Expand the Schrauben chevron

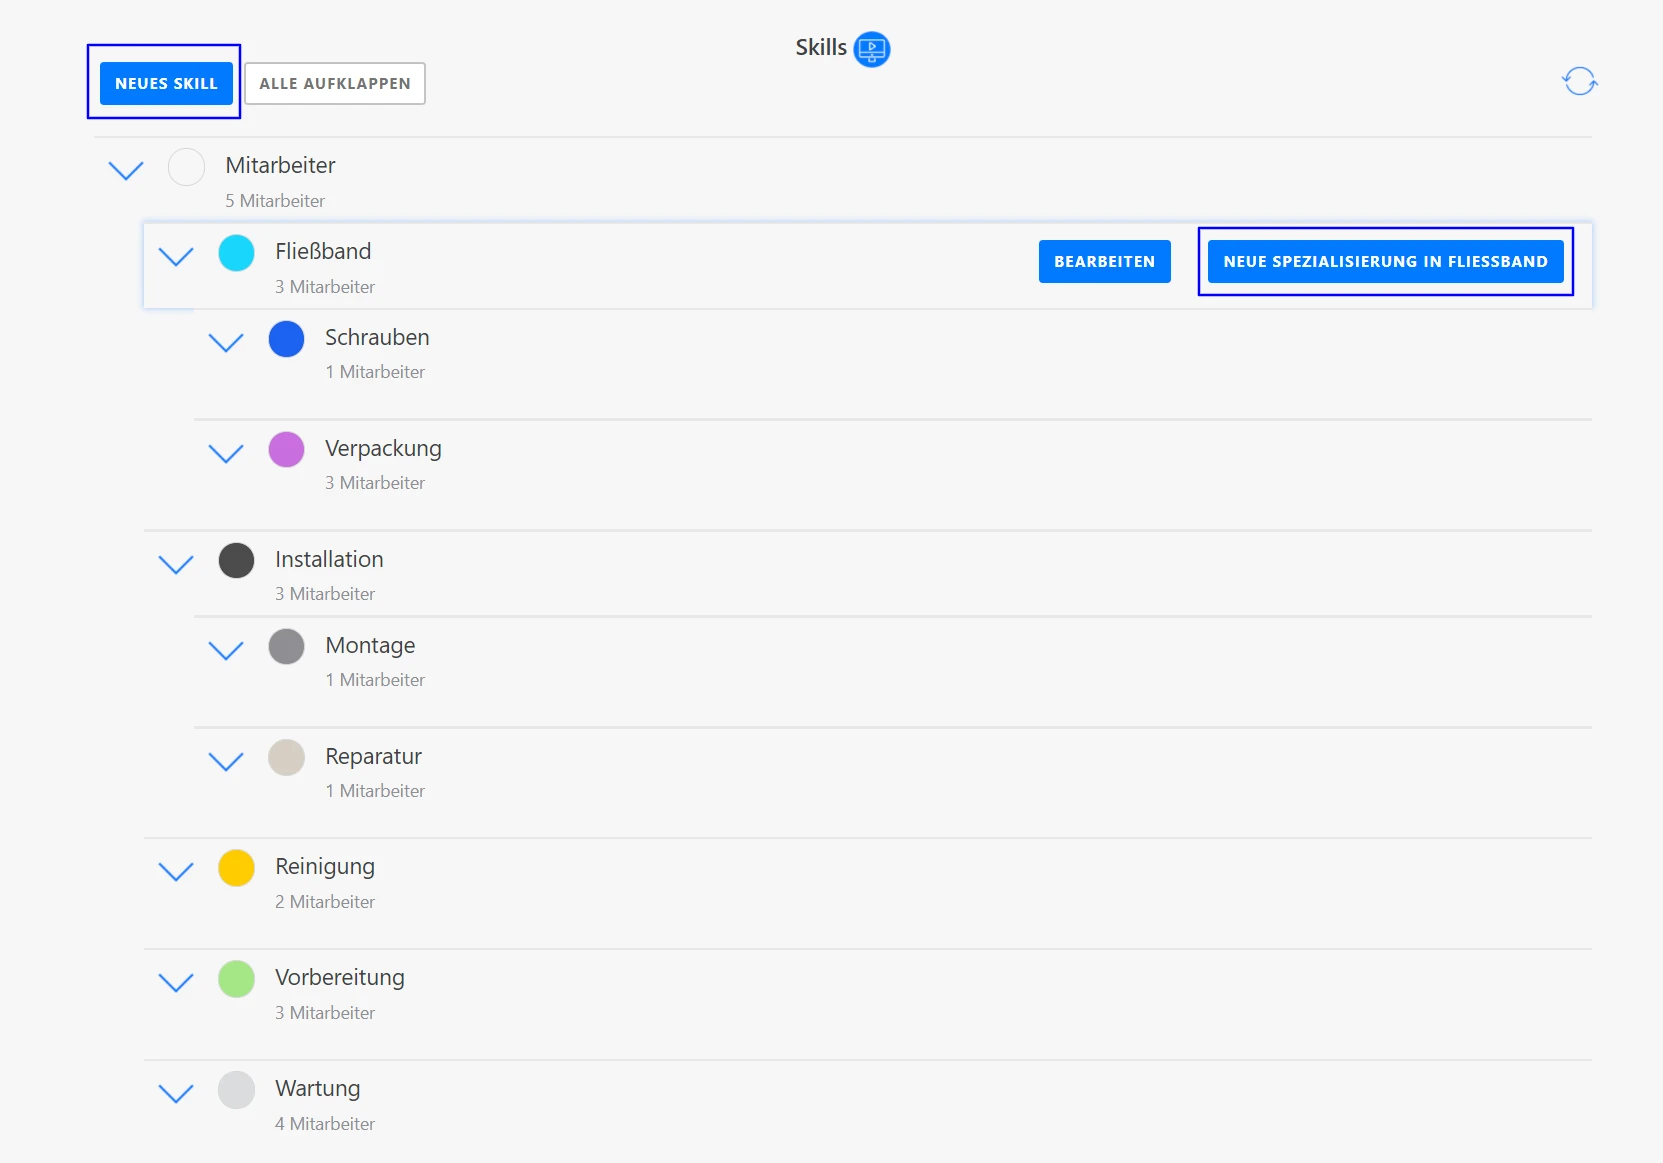226,342
